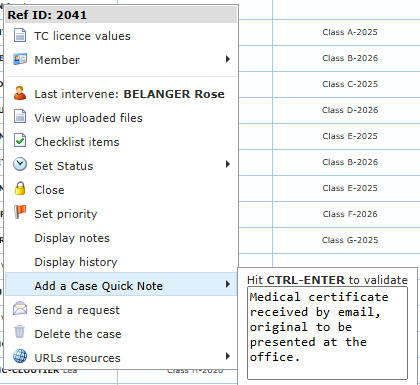
Task: Expand the Add a Case Quick Note arrow
Action: pyautogui.click(x=228, y=284)
